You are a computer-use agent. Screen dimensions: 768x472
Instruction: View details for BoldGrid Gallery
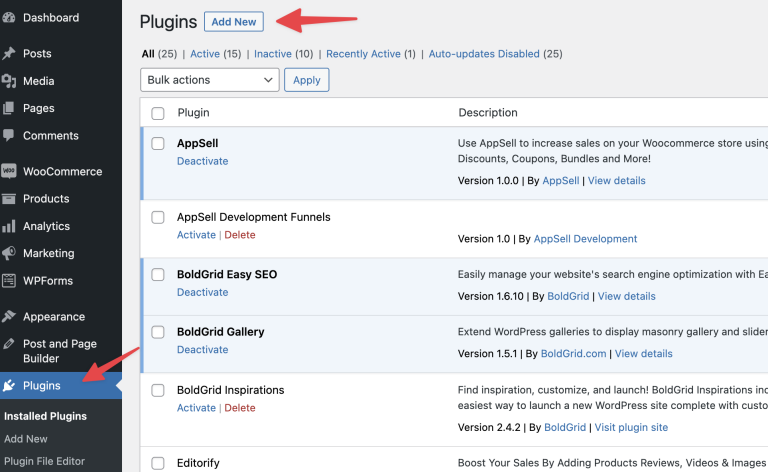[644, 354]
